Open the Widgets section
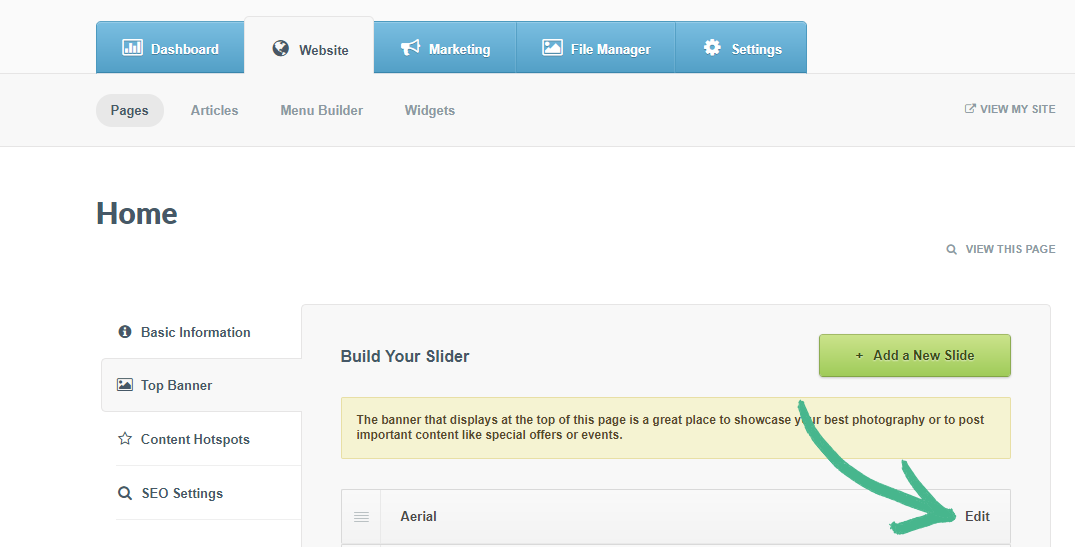 click(x=429, y=110)
